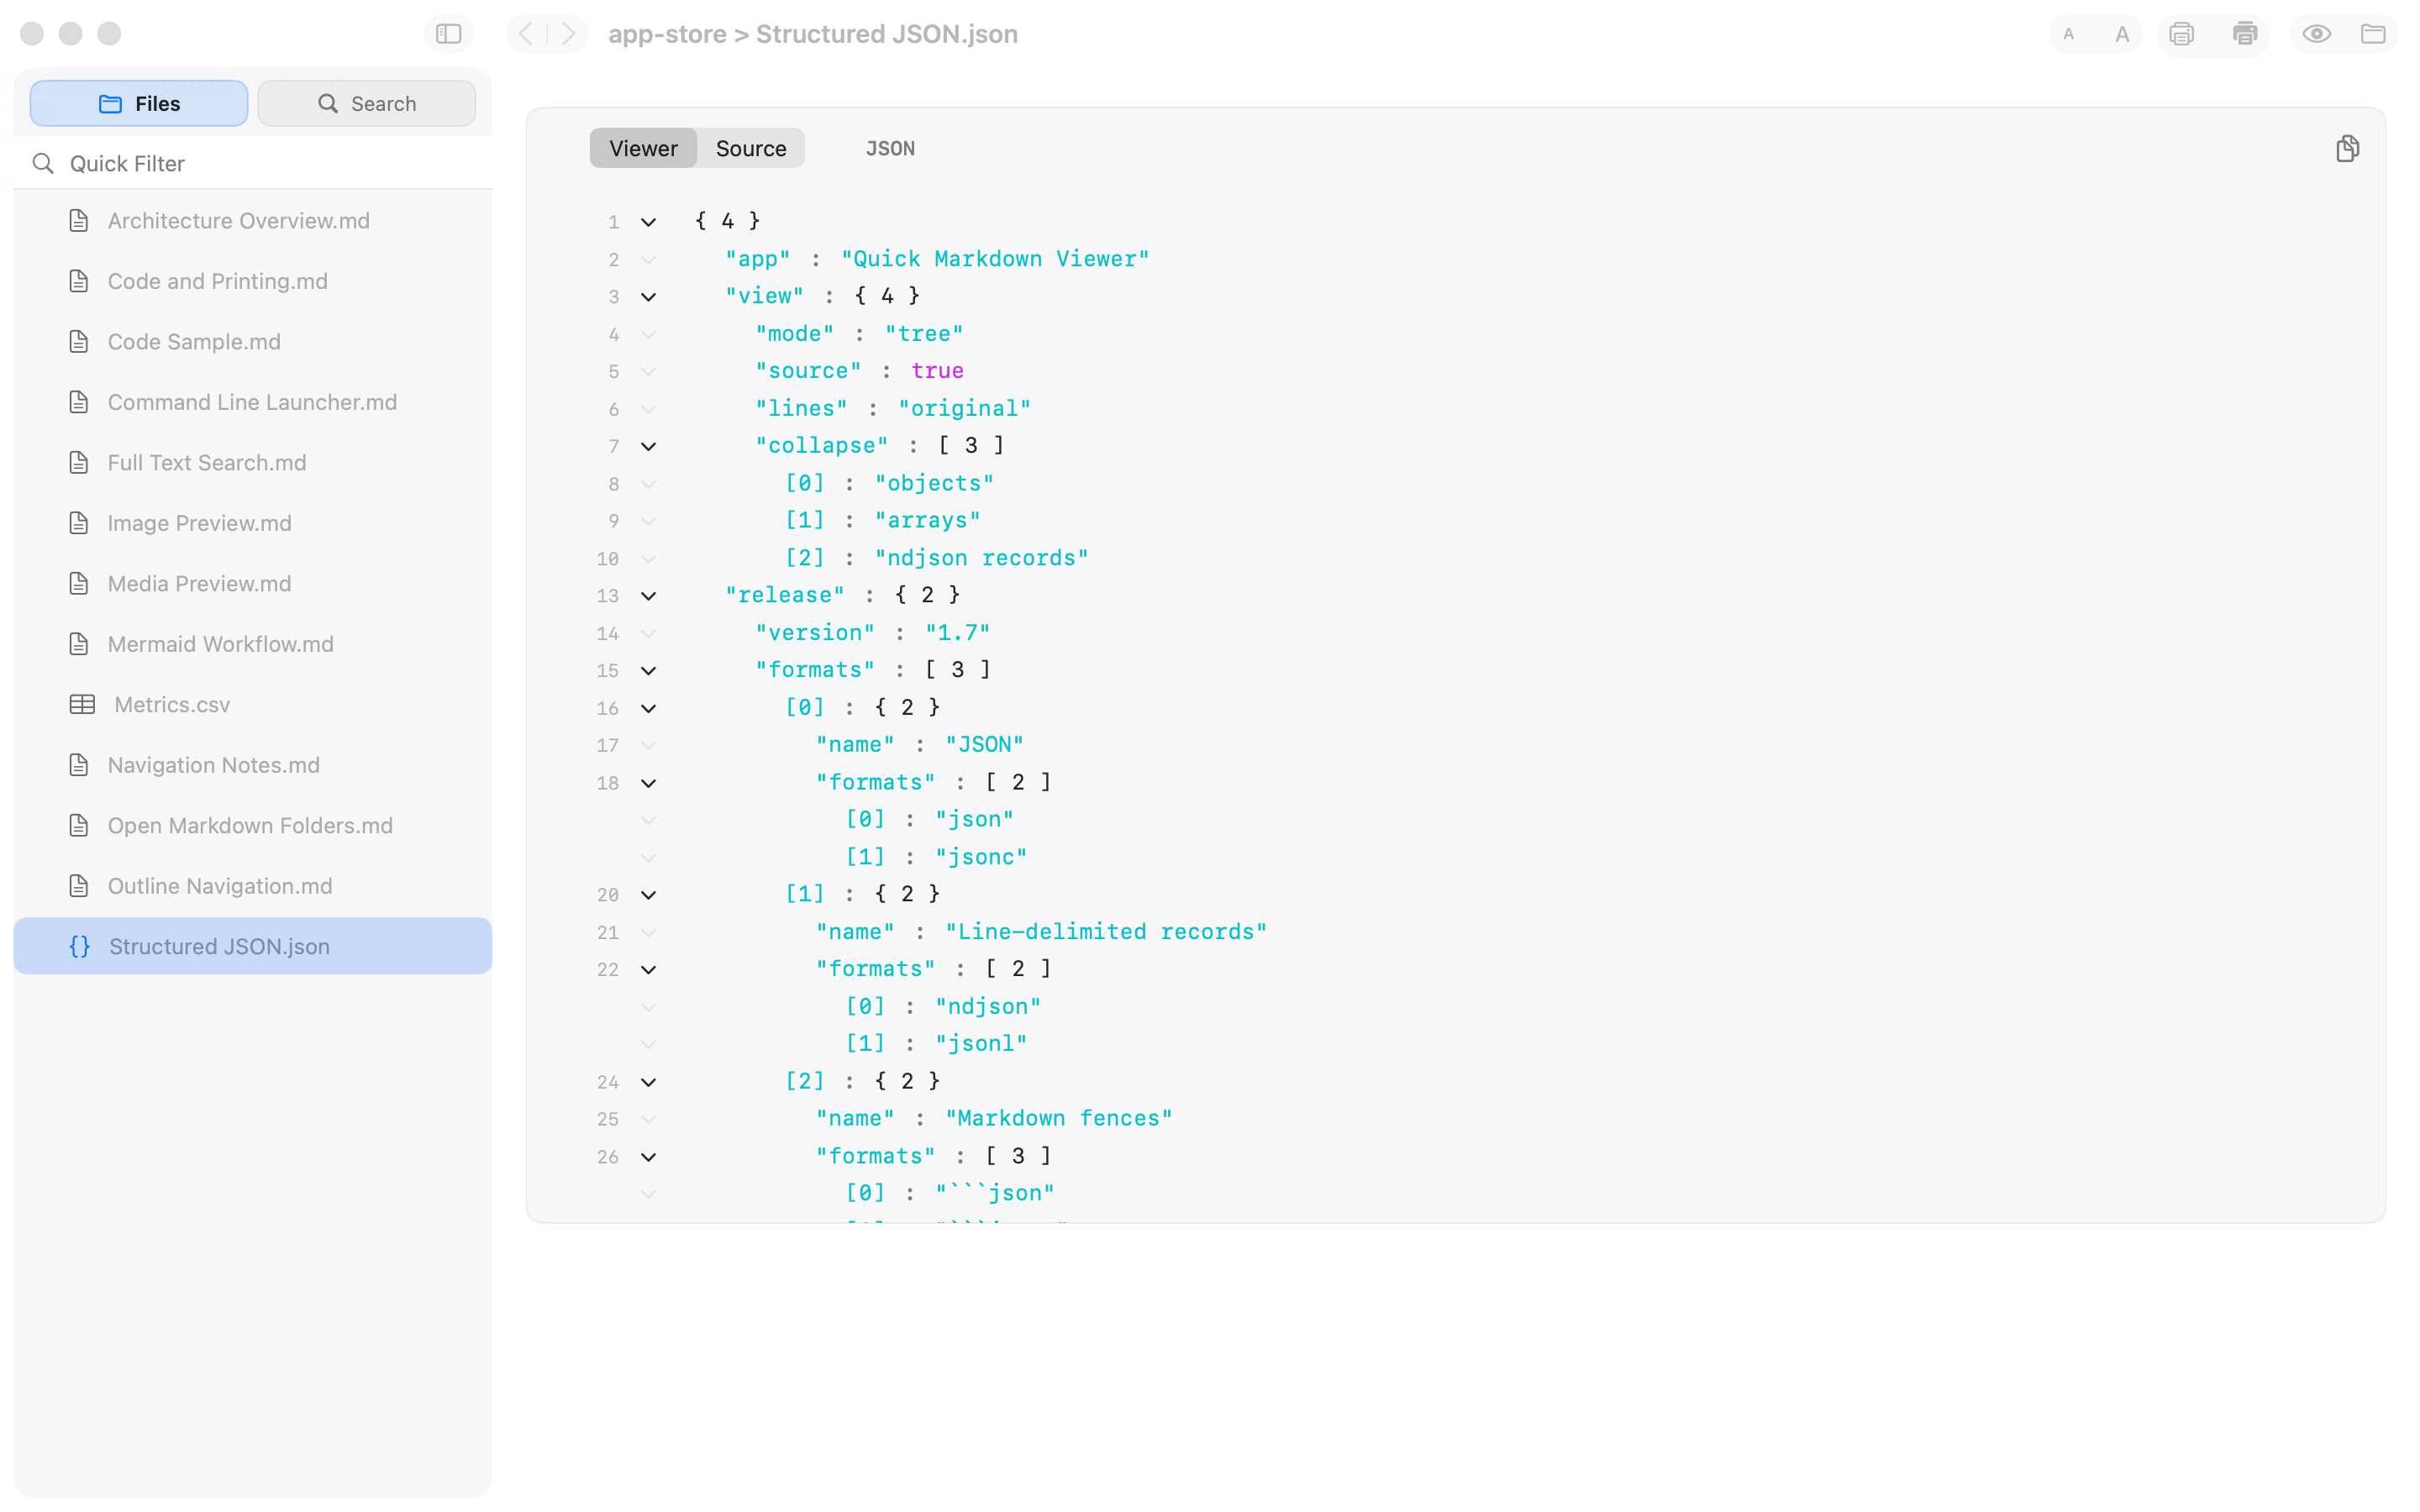Open Mermaid Workflow.md
The width and height of the screenshot is (2420, 1512).
pyautogui.click(x=253, y=644)
